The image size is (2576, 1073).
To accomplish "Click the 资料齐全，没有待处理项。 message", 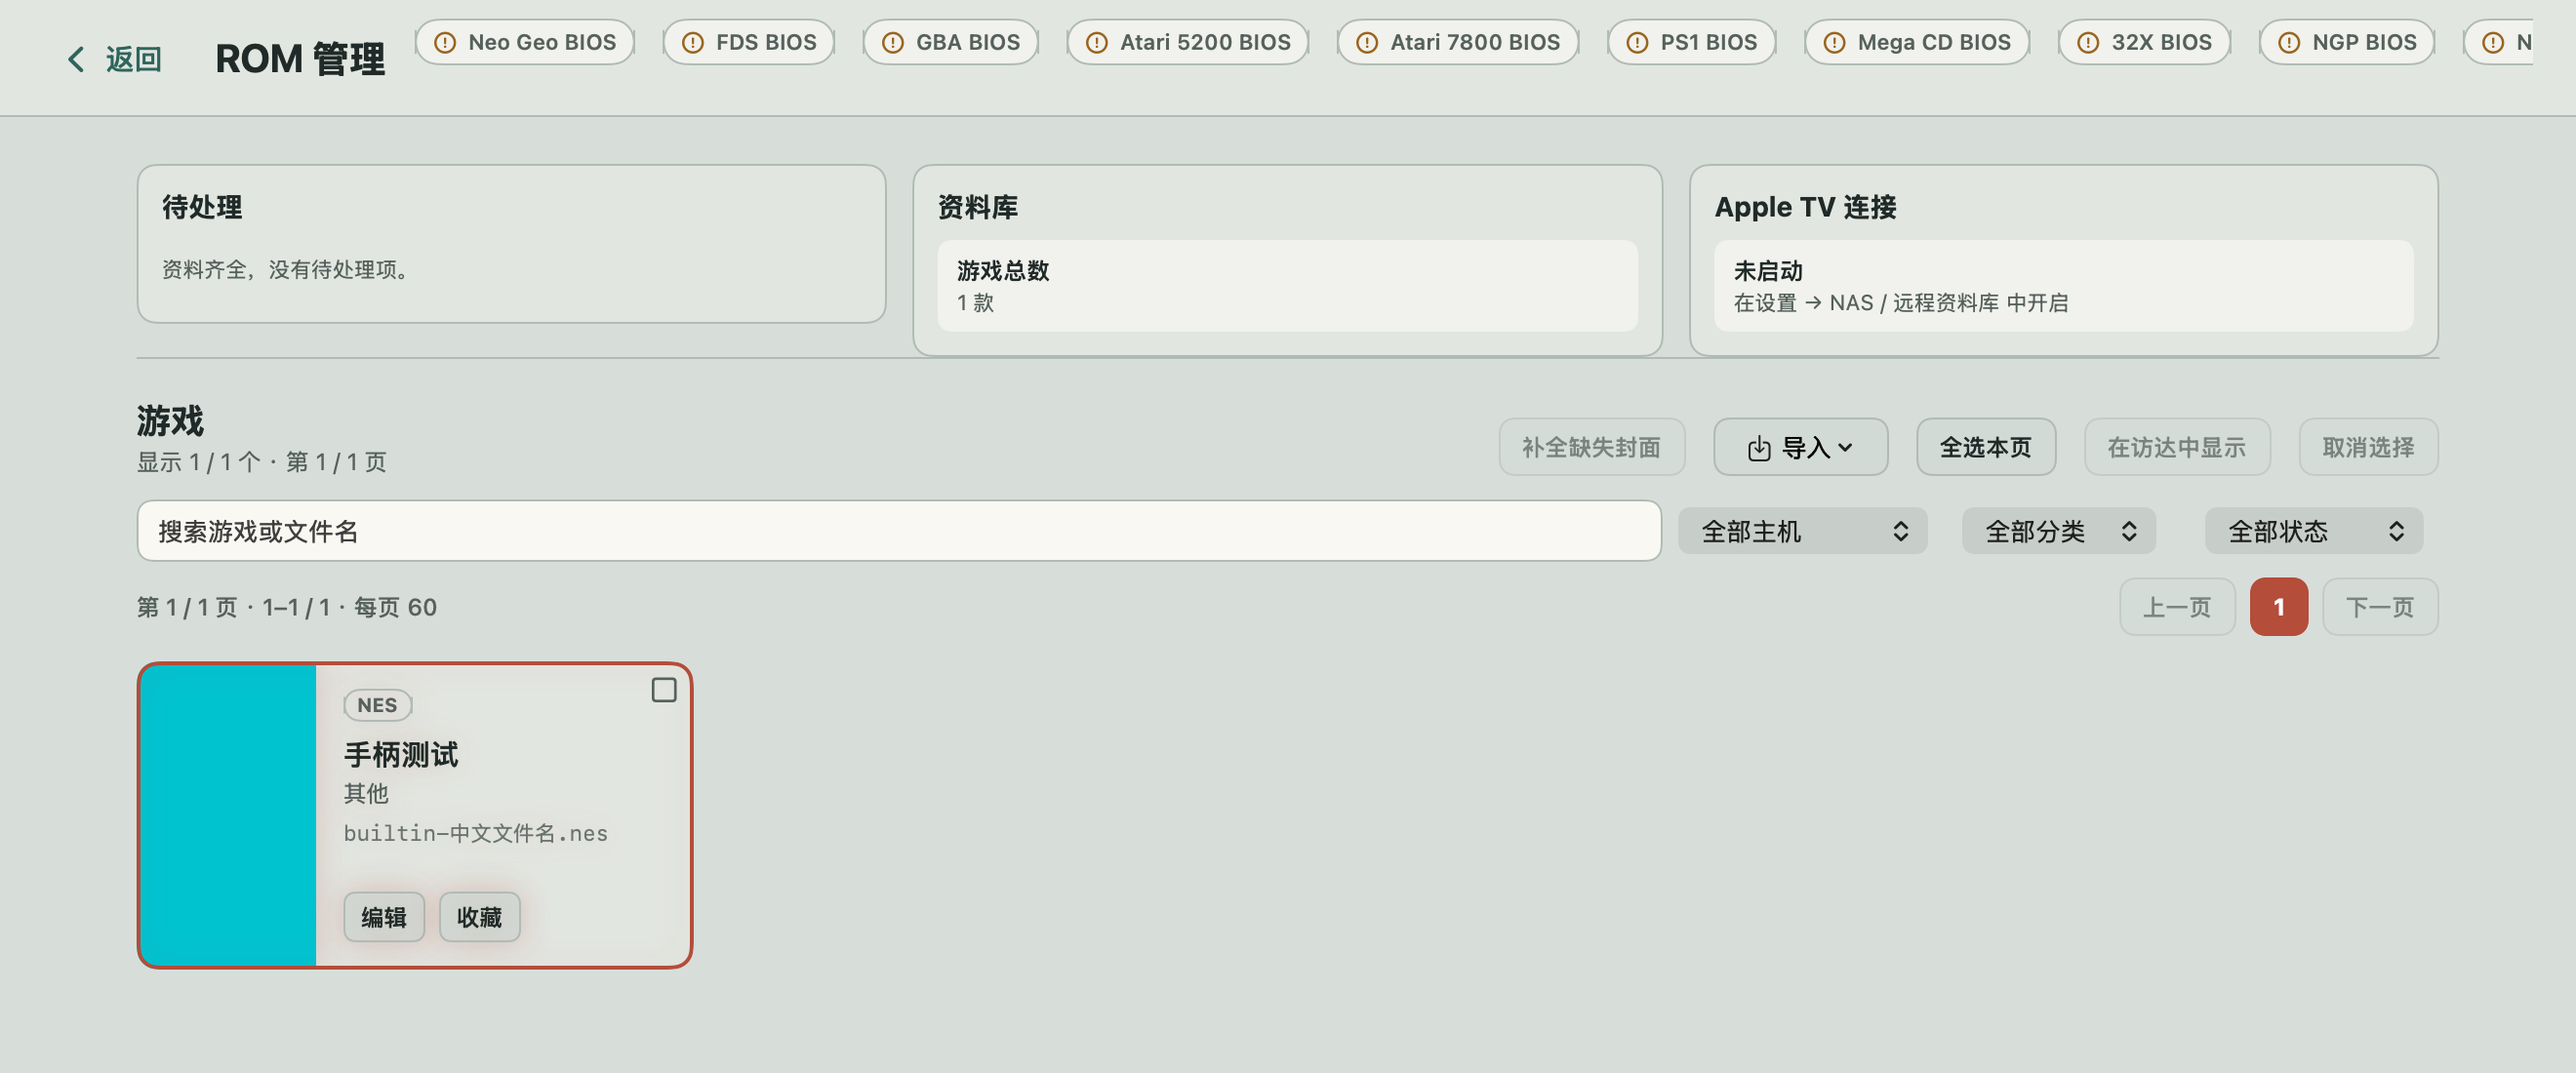I will point(287,270).
